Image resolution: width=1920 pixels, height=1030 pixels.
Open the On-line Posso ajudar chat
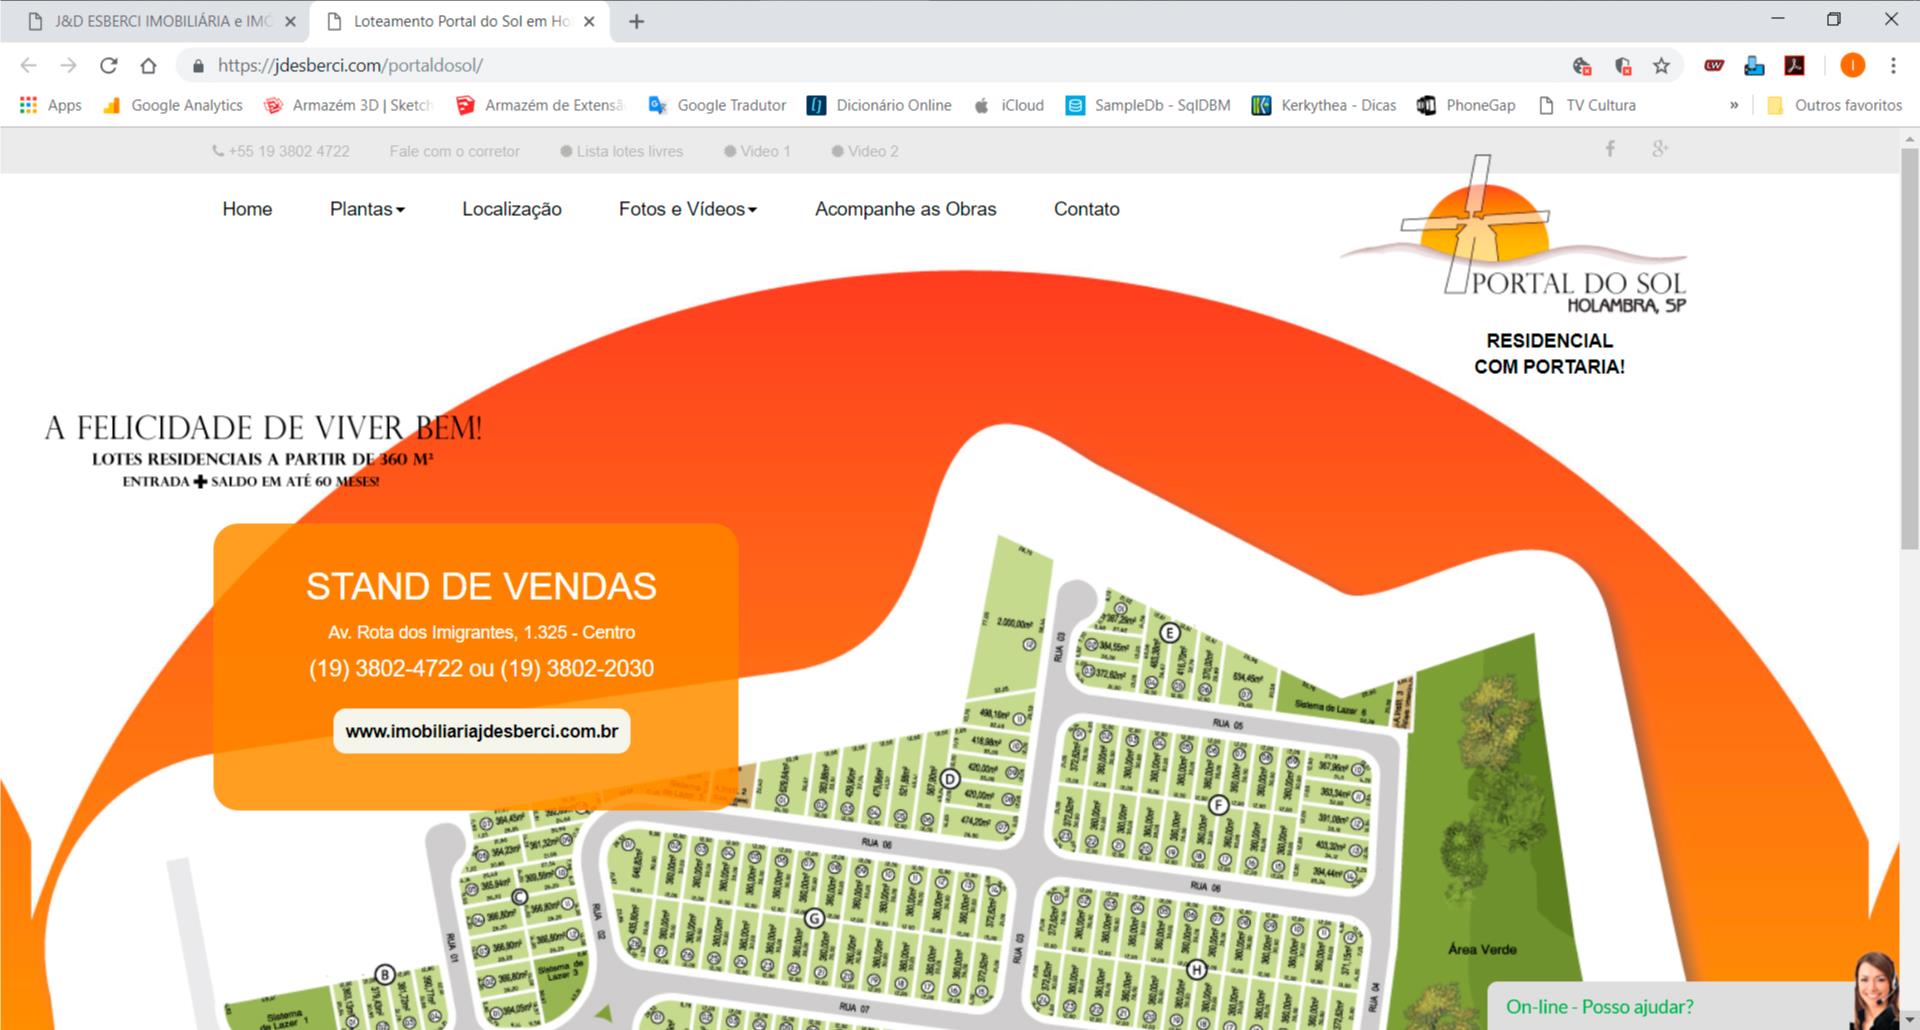pyautogui.click(x=1599, y=1006)
